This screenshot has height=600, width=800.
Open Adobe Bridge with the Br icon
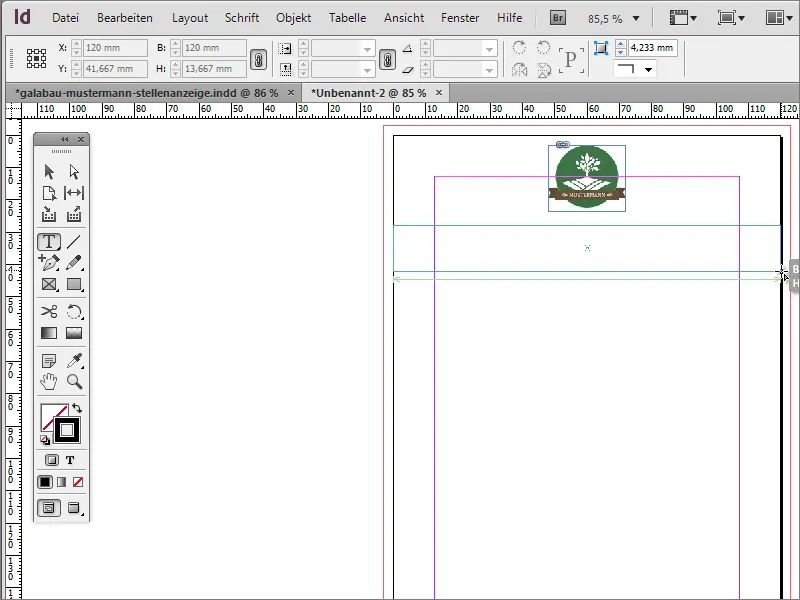click(557, 17)
